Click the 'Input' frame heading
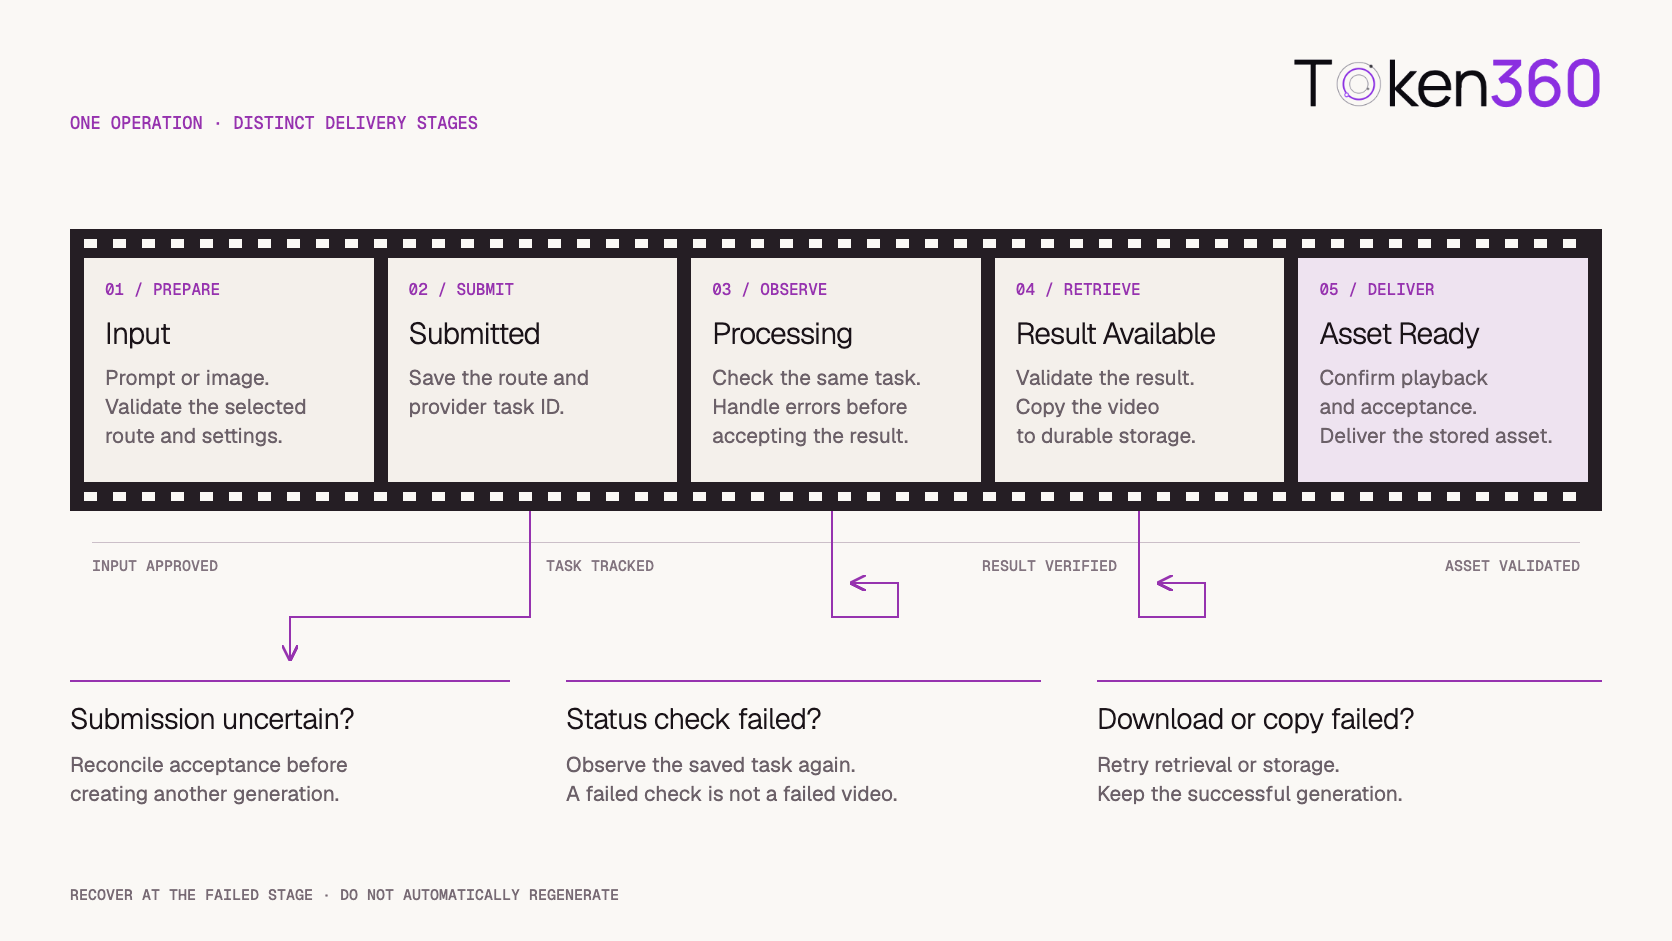1672x941 pixels. click(138, 334)
